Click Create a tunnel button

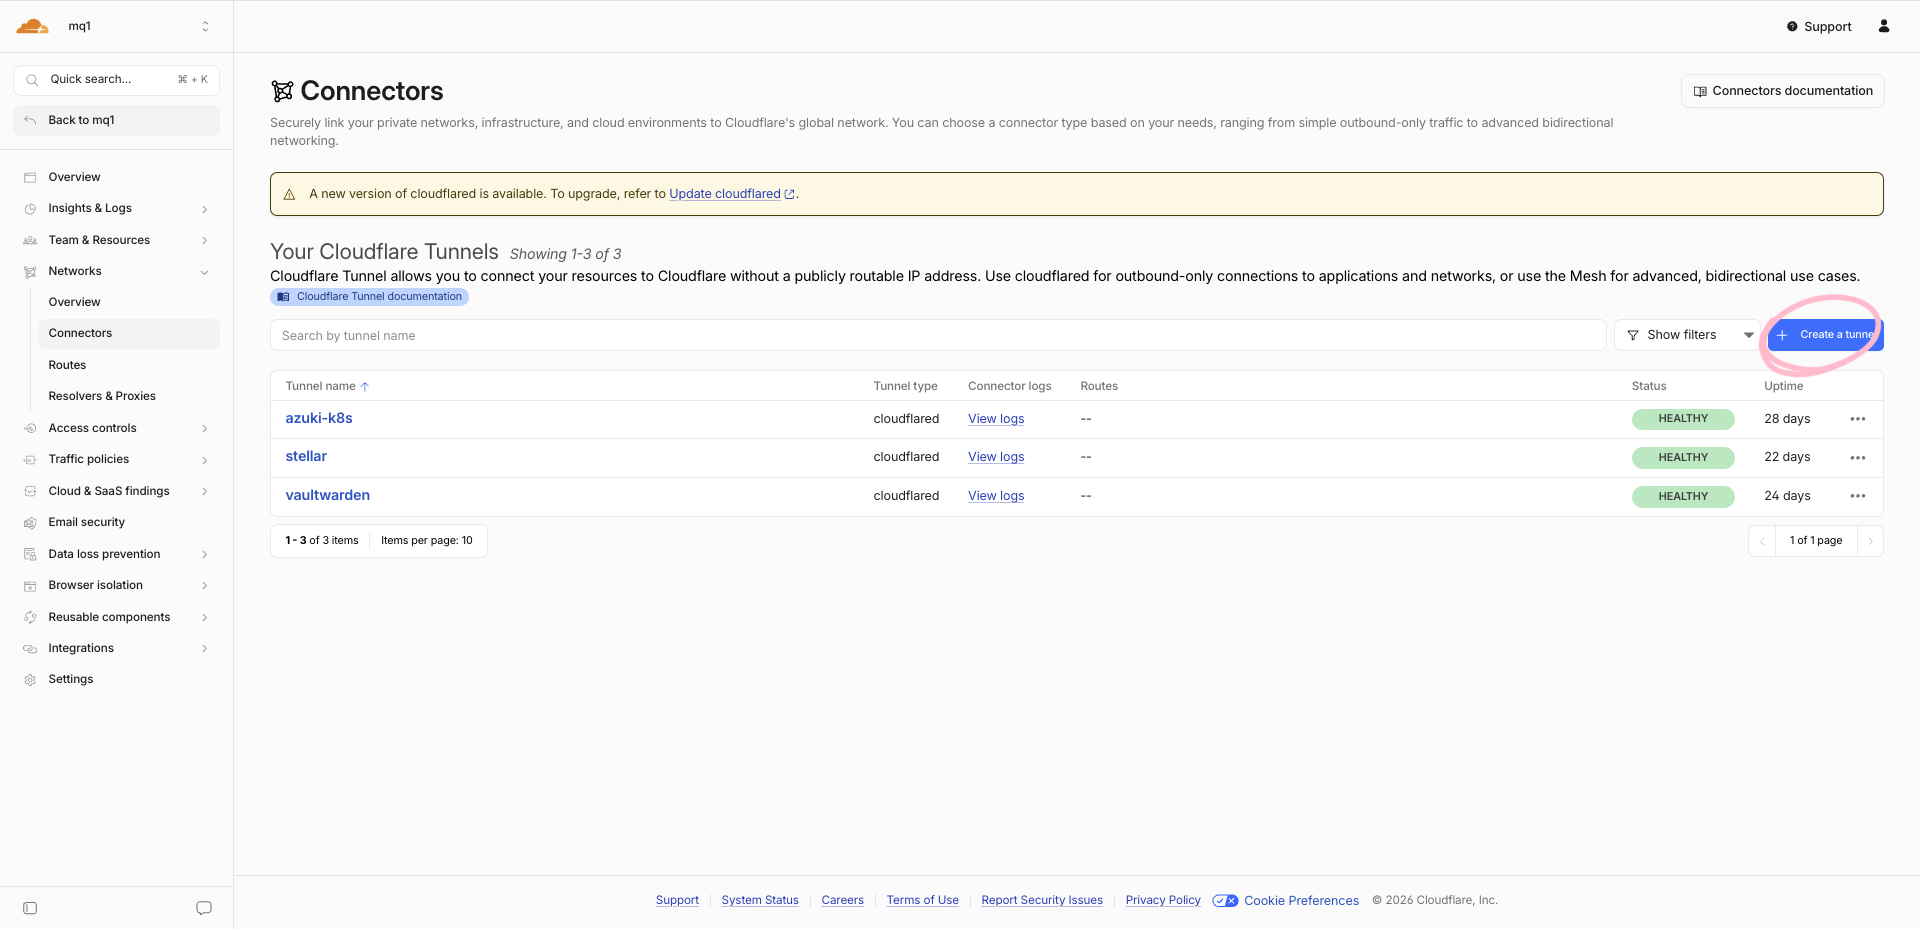1826,335
